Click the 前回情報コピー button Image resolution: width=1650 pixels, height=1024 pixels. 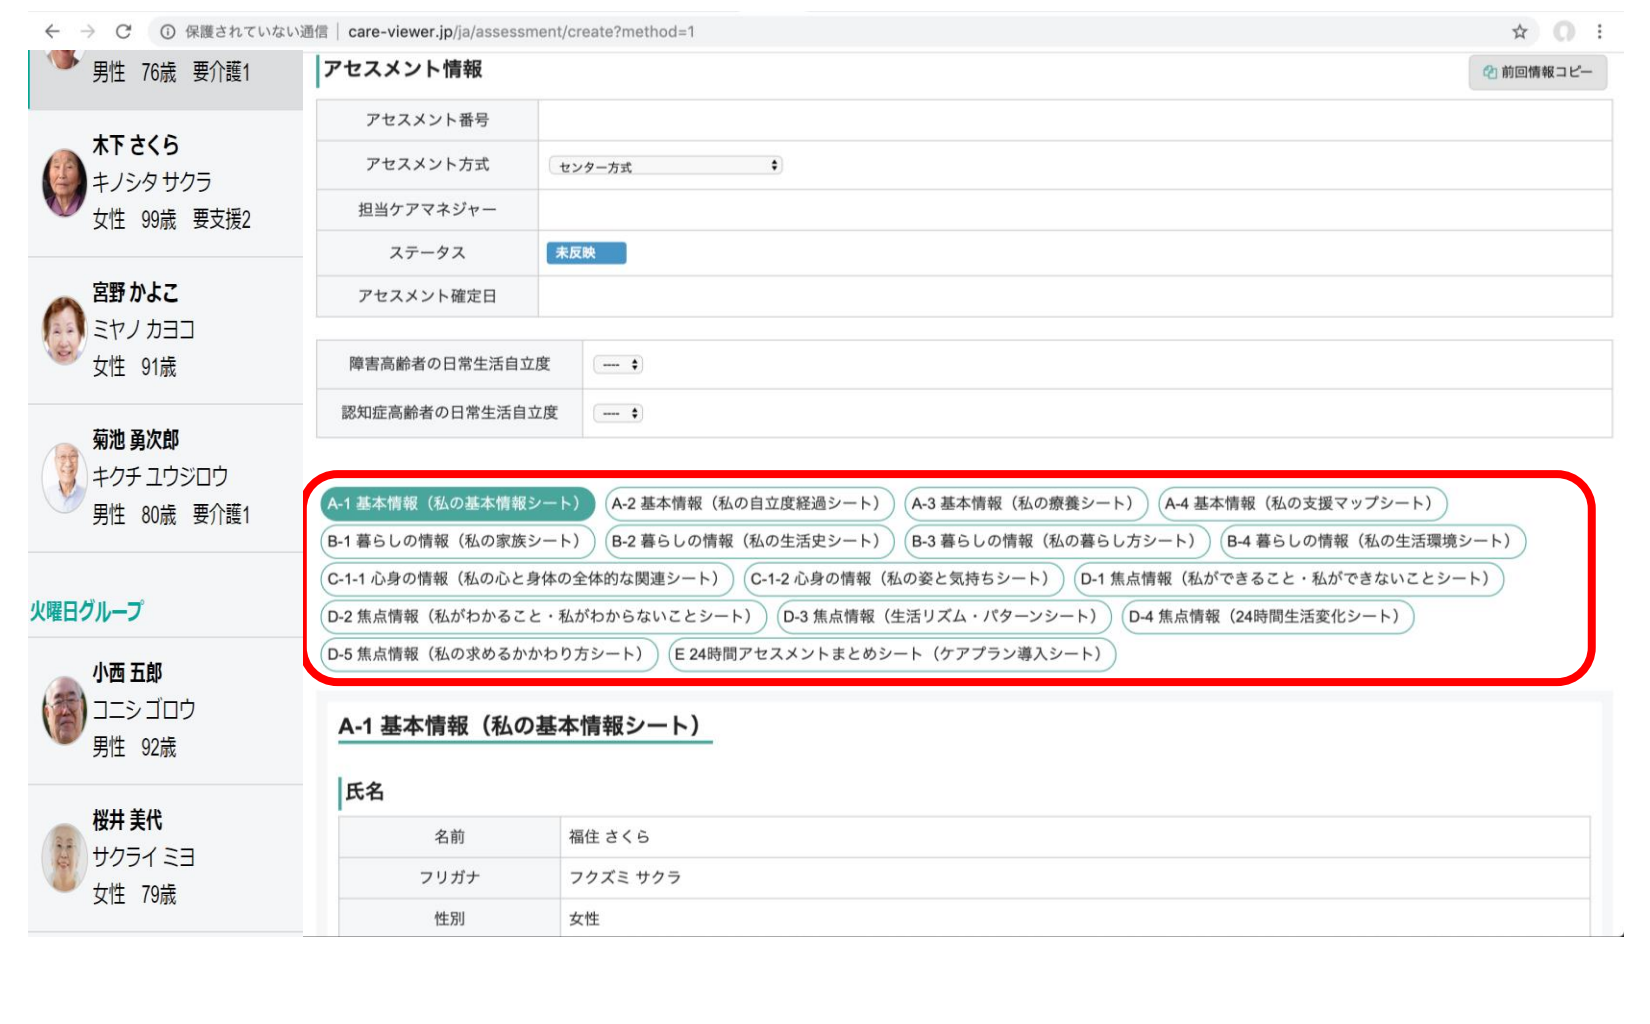tap(1537, 72)
